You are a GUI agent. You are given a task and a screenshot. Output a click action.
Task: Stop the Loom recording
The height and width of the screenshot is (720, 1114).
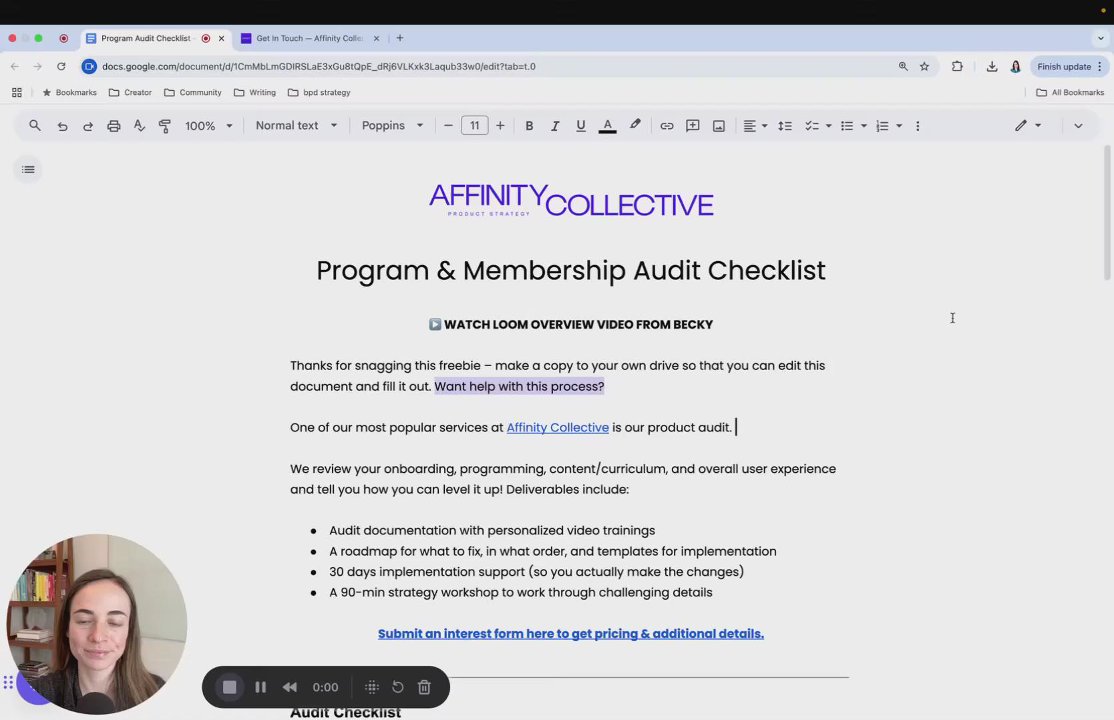[x=229, y=687]
